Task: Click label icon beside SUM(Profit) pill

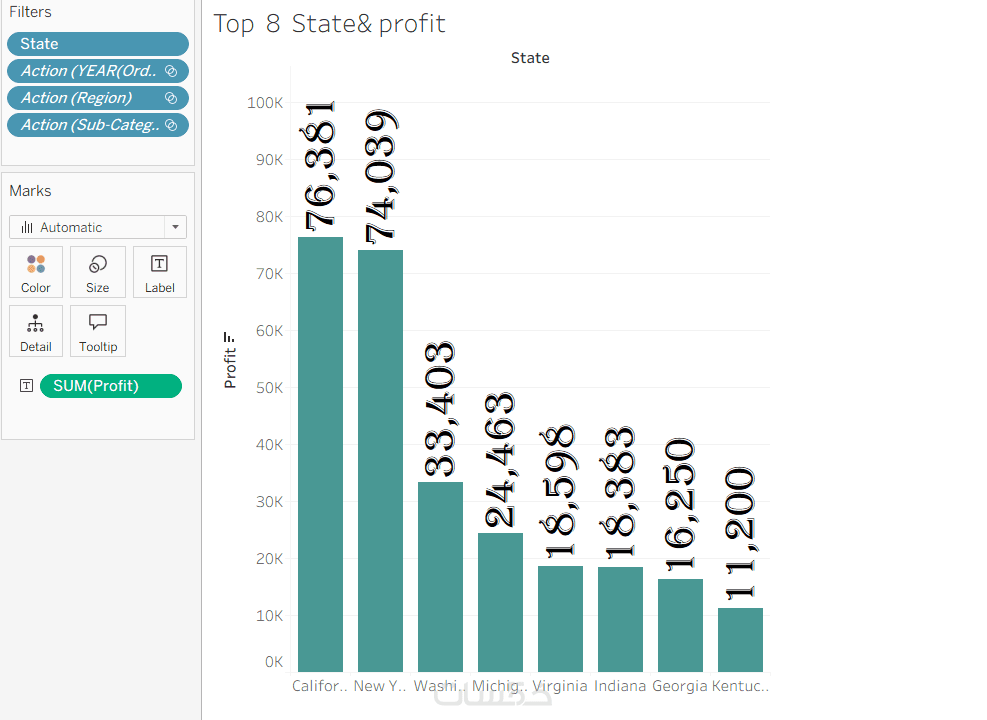Action: point(26,386)
